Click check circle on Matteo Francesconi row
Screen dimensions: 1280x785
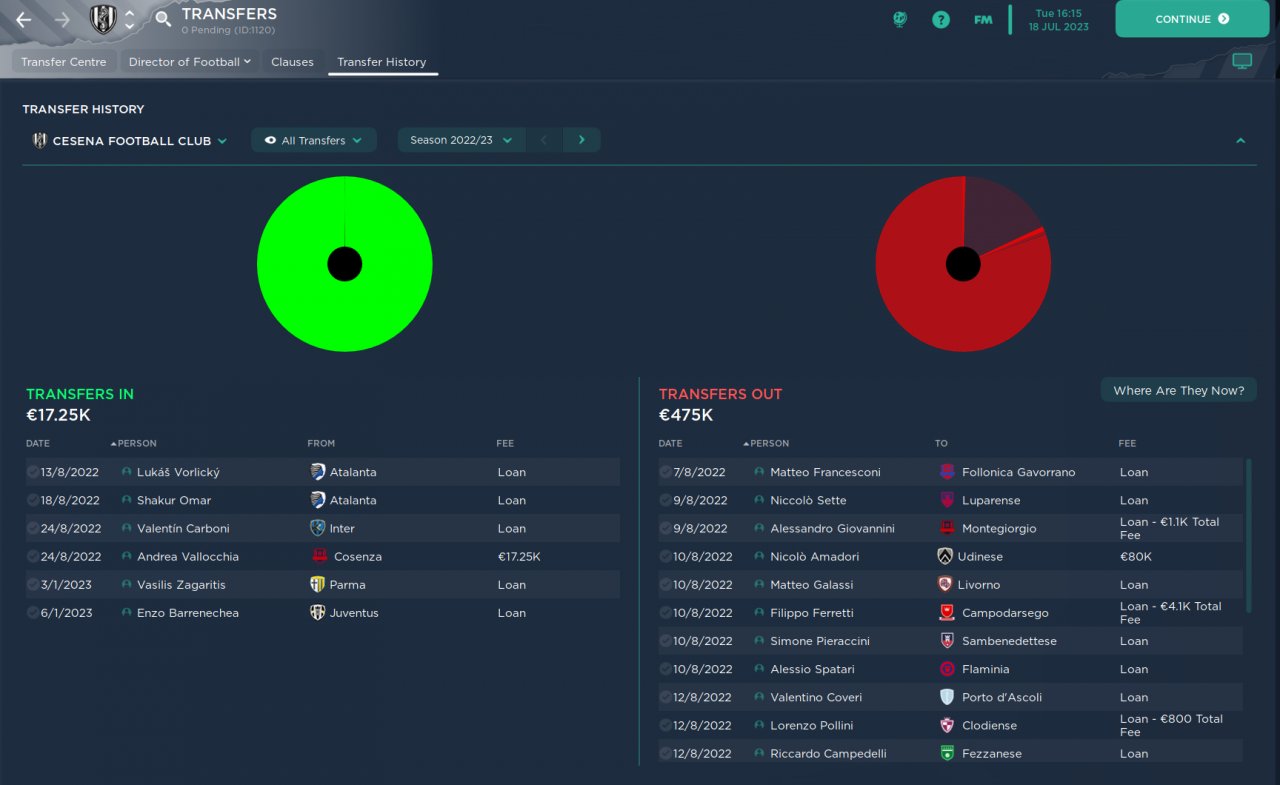pyautogui.click(x=666, y=472)
